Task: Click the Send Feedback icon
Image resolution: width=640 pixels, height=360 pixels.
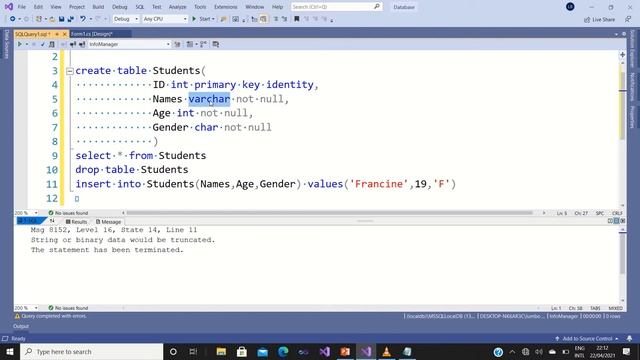Action: [628, 19]
